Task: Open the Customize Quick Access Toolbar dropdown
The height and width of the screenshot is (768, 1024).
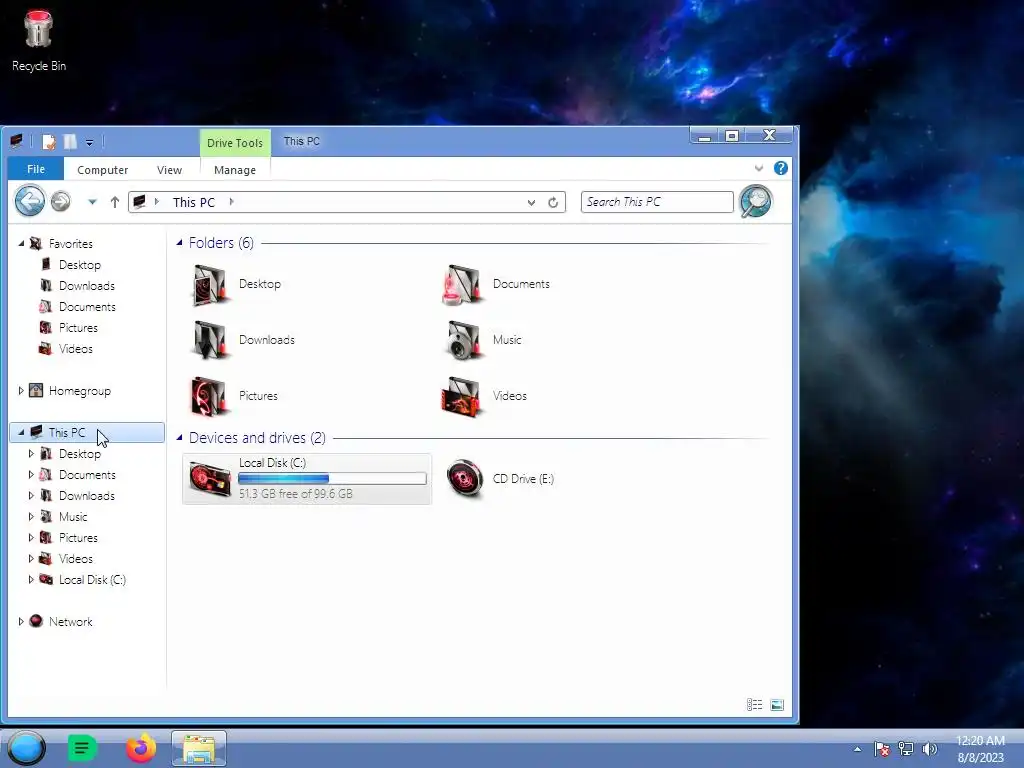Action: (x=89, y=142)
